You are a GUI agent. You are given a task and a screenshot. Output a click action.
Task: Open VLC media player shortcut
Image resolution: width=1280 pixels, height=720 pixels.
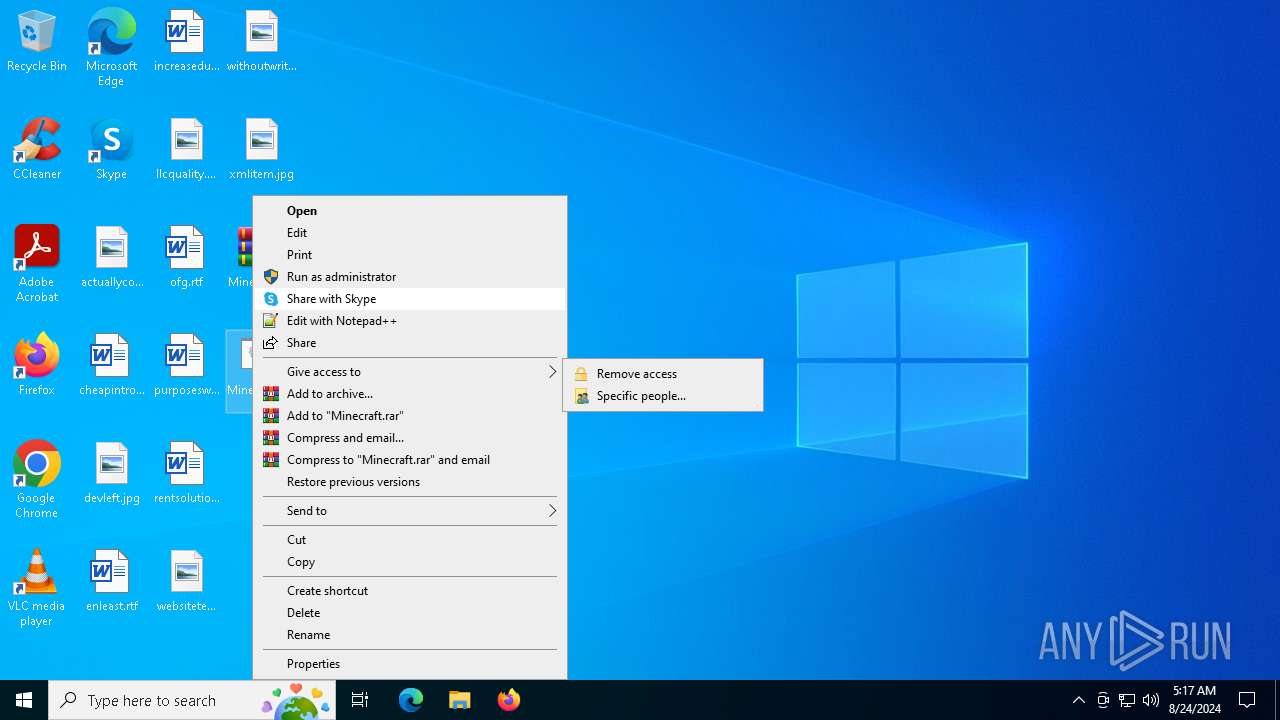coord(37,588)
